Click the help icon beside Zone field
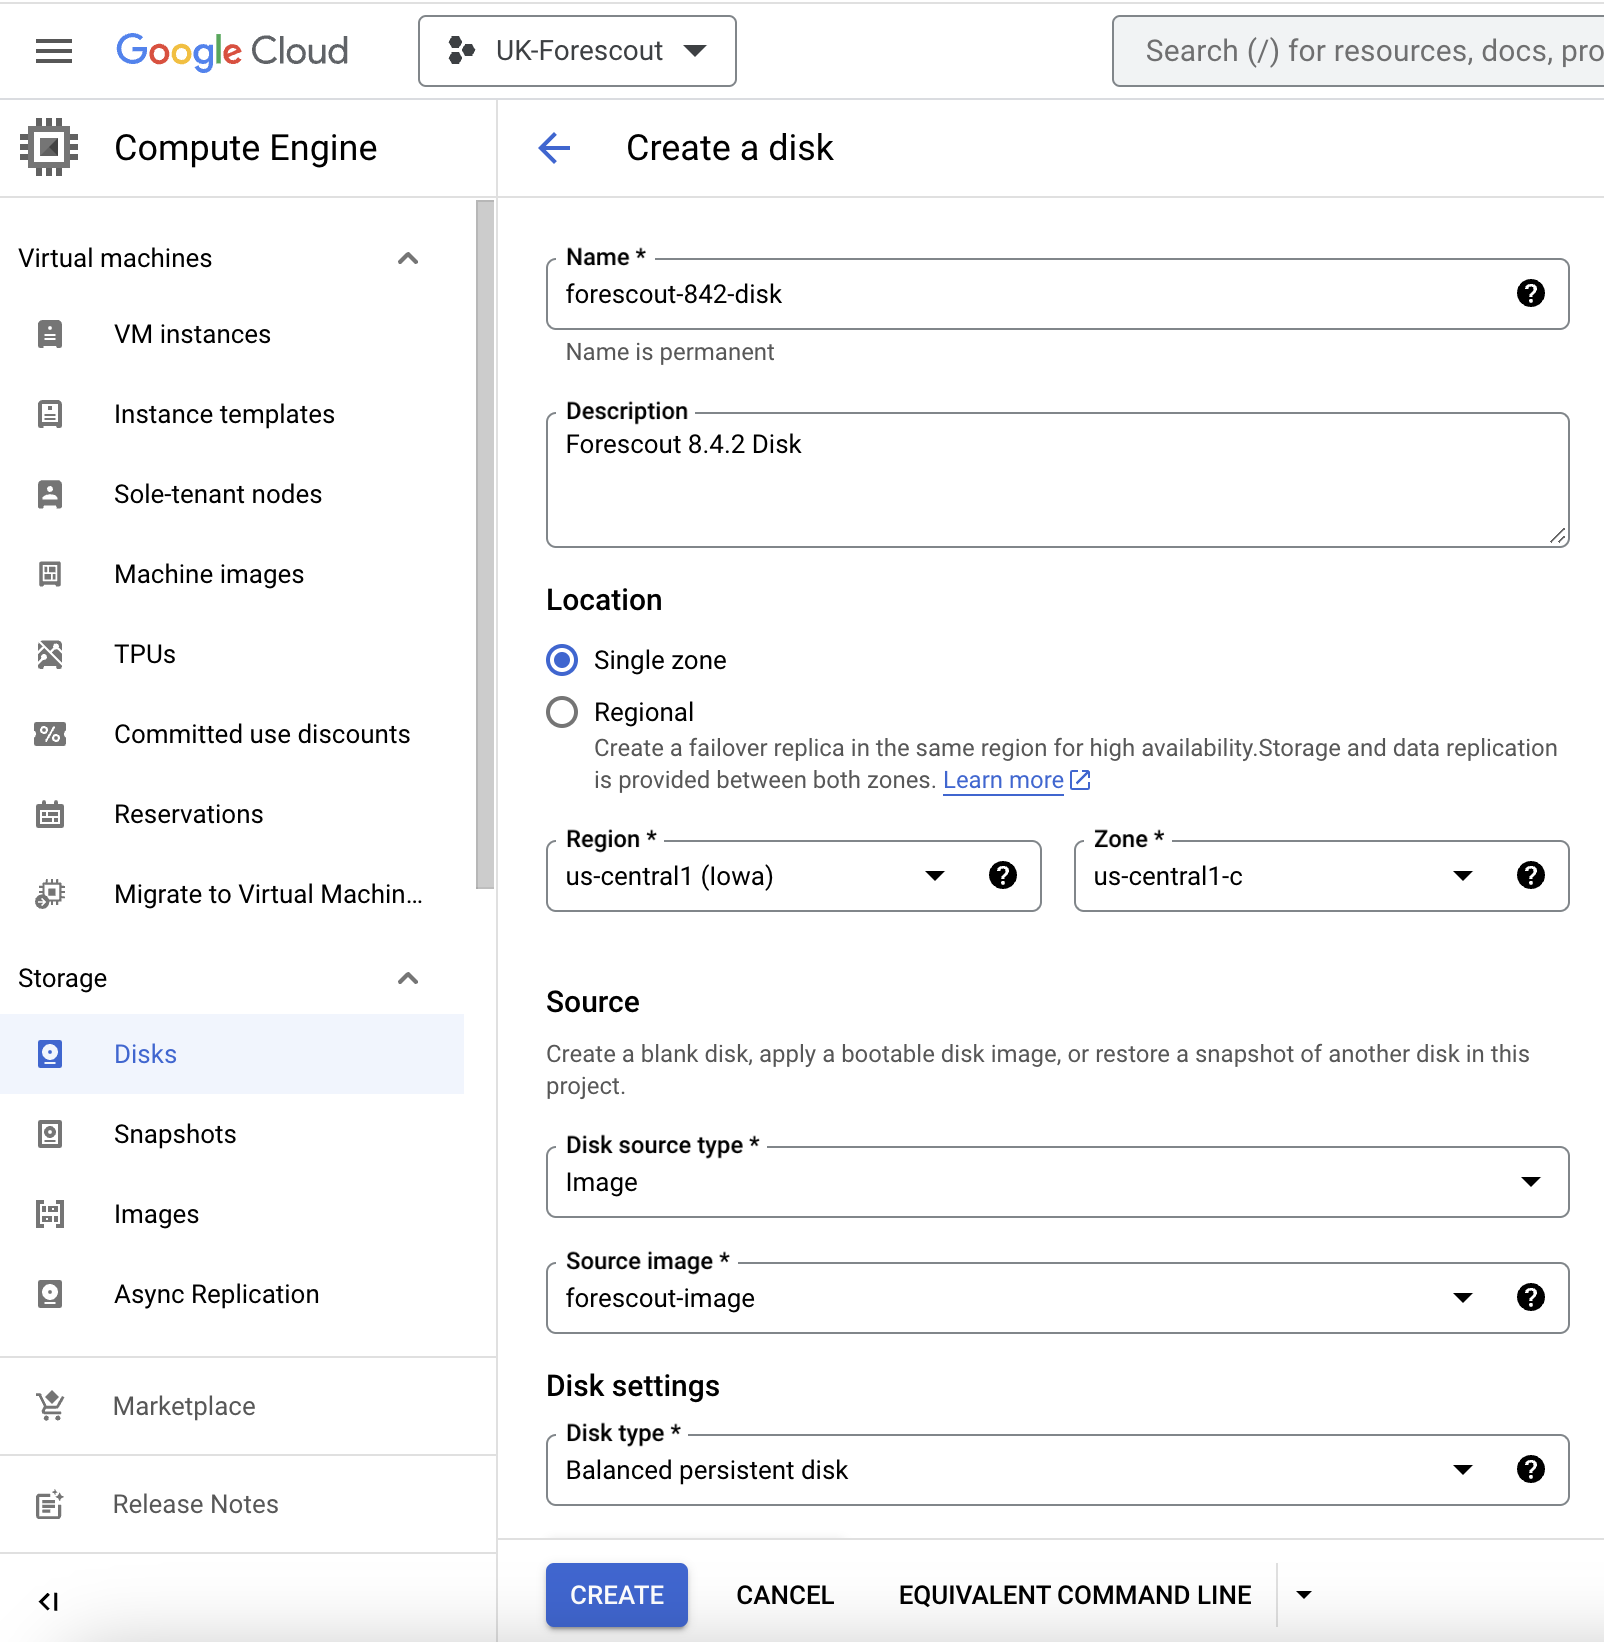 click(1531, 876)
